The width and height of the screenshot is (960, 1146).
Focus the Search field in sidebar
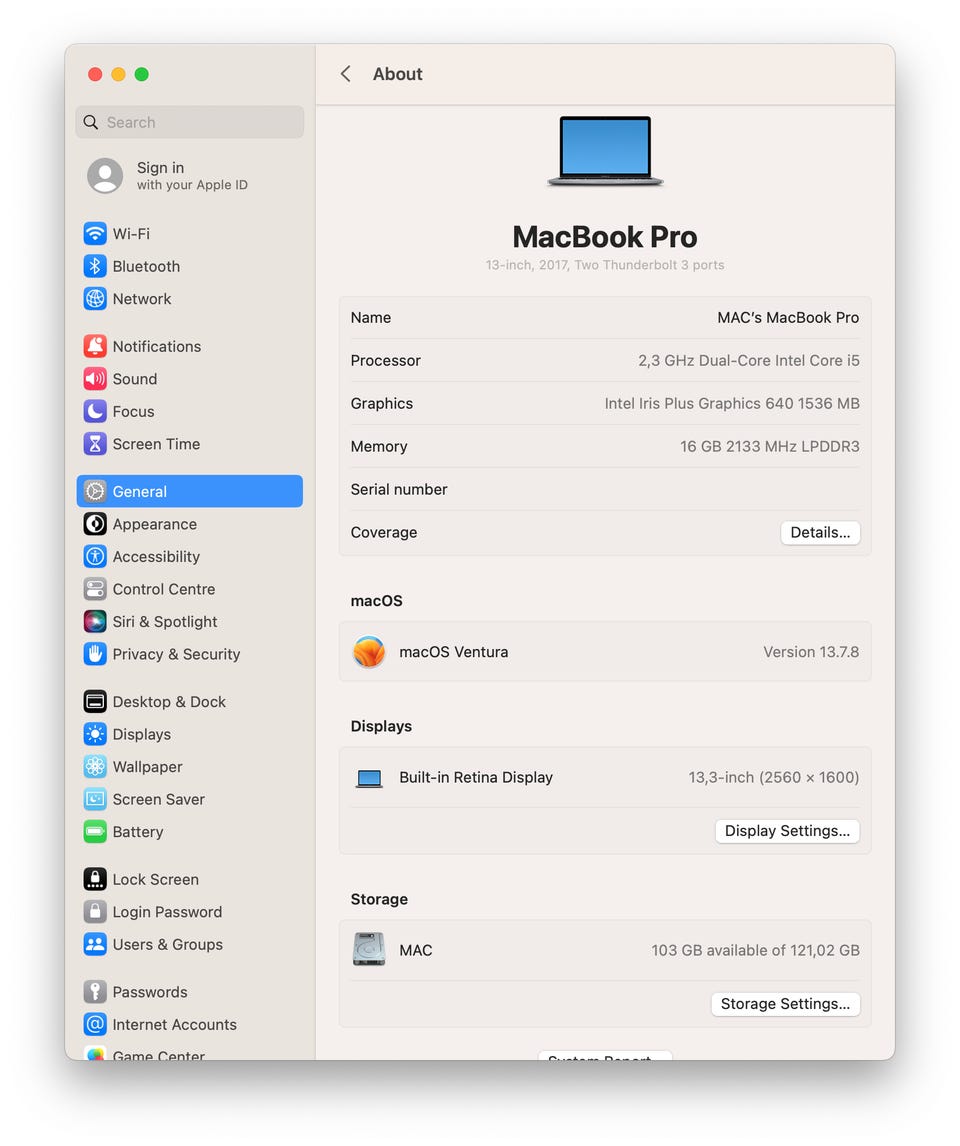coord(190,122)
